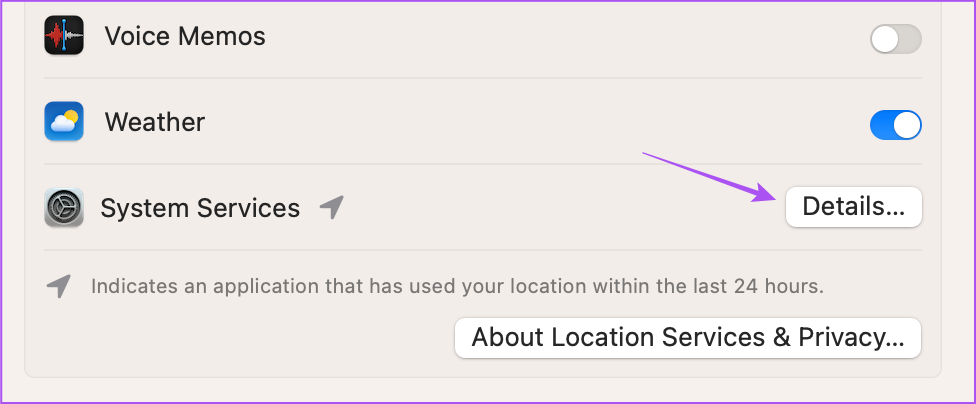Click the Voice Memos app icon
The image size is (976, 404).
pyautogui.click(x=63, y=35)
